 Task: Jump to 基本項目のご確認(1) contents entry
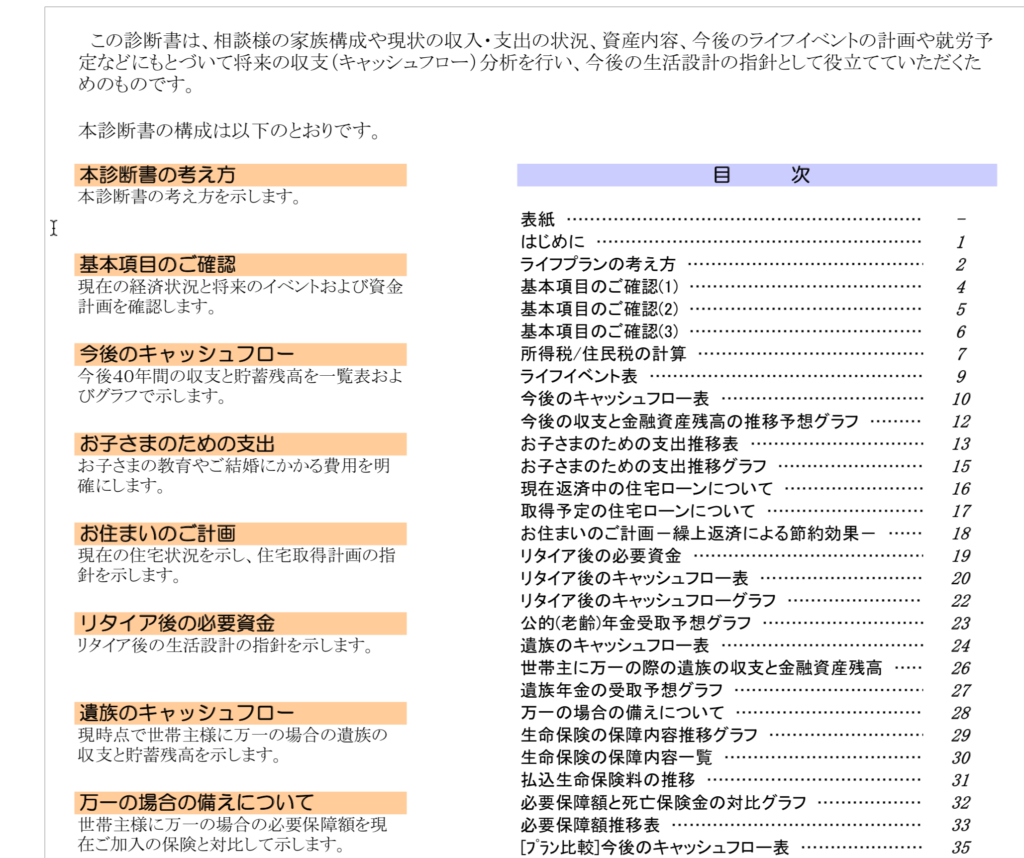pyautogui.click(x=599, y=287)
